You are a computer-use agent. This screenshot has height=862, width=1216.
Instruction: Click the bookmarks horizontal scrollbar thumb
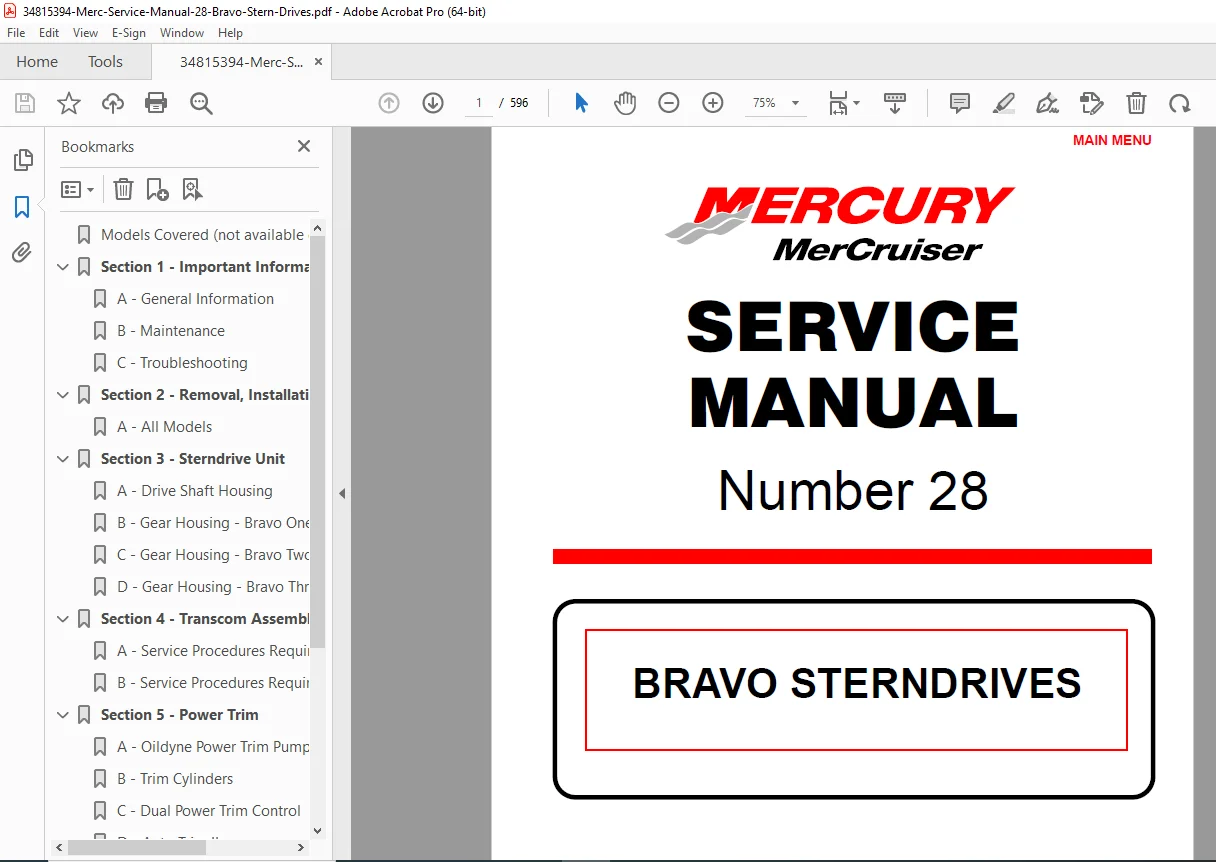tap(137, 847)
